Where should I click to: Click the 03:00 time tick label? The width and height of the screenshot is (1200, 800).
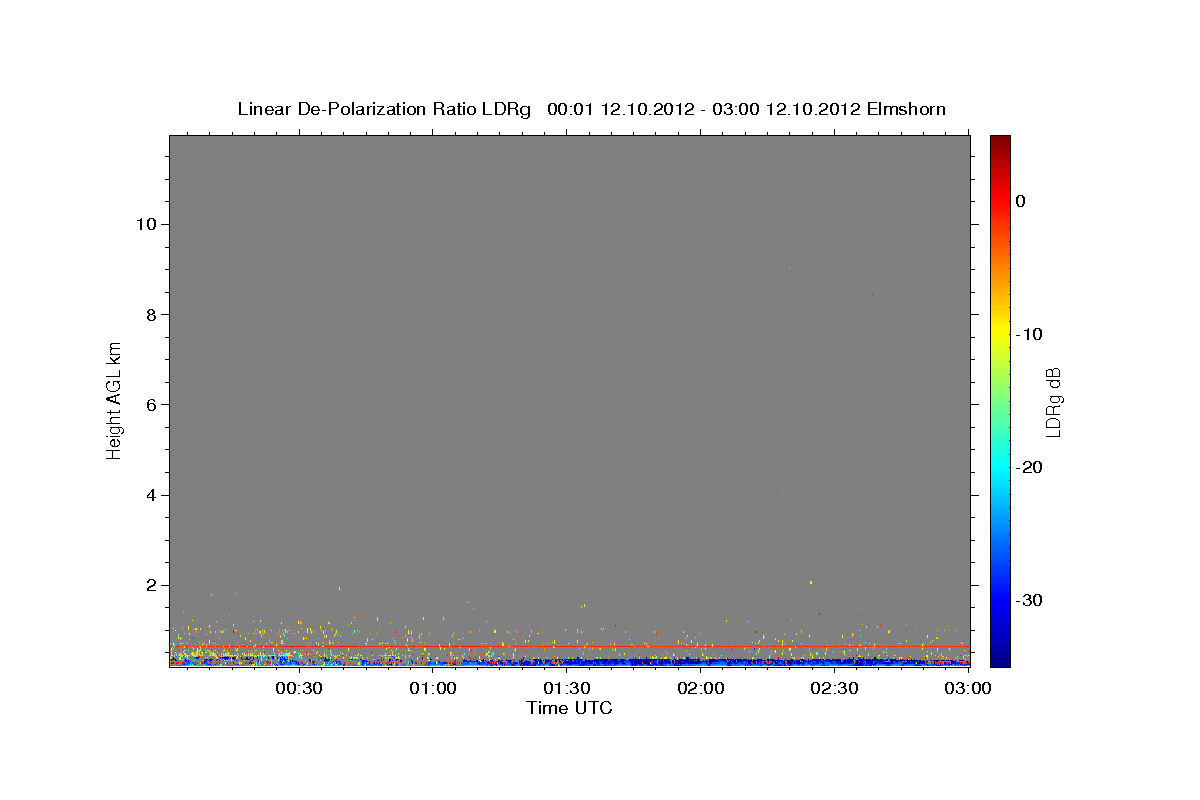[x=968, y=689]
